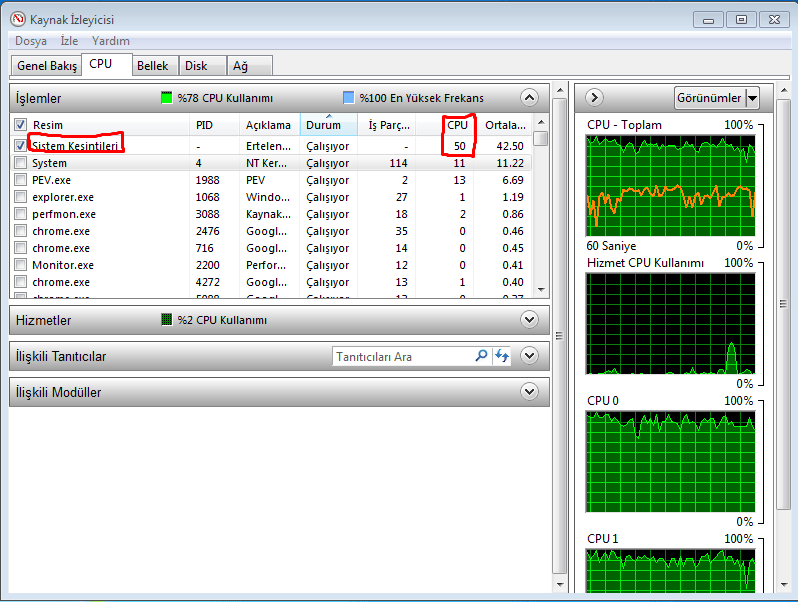Toggle the select-all checkbox next to Resim
The image size is (798, 602).
20,125
